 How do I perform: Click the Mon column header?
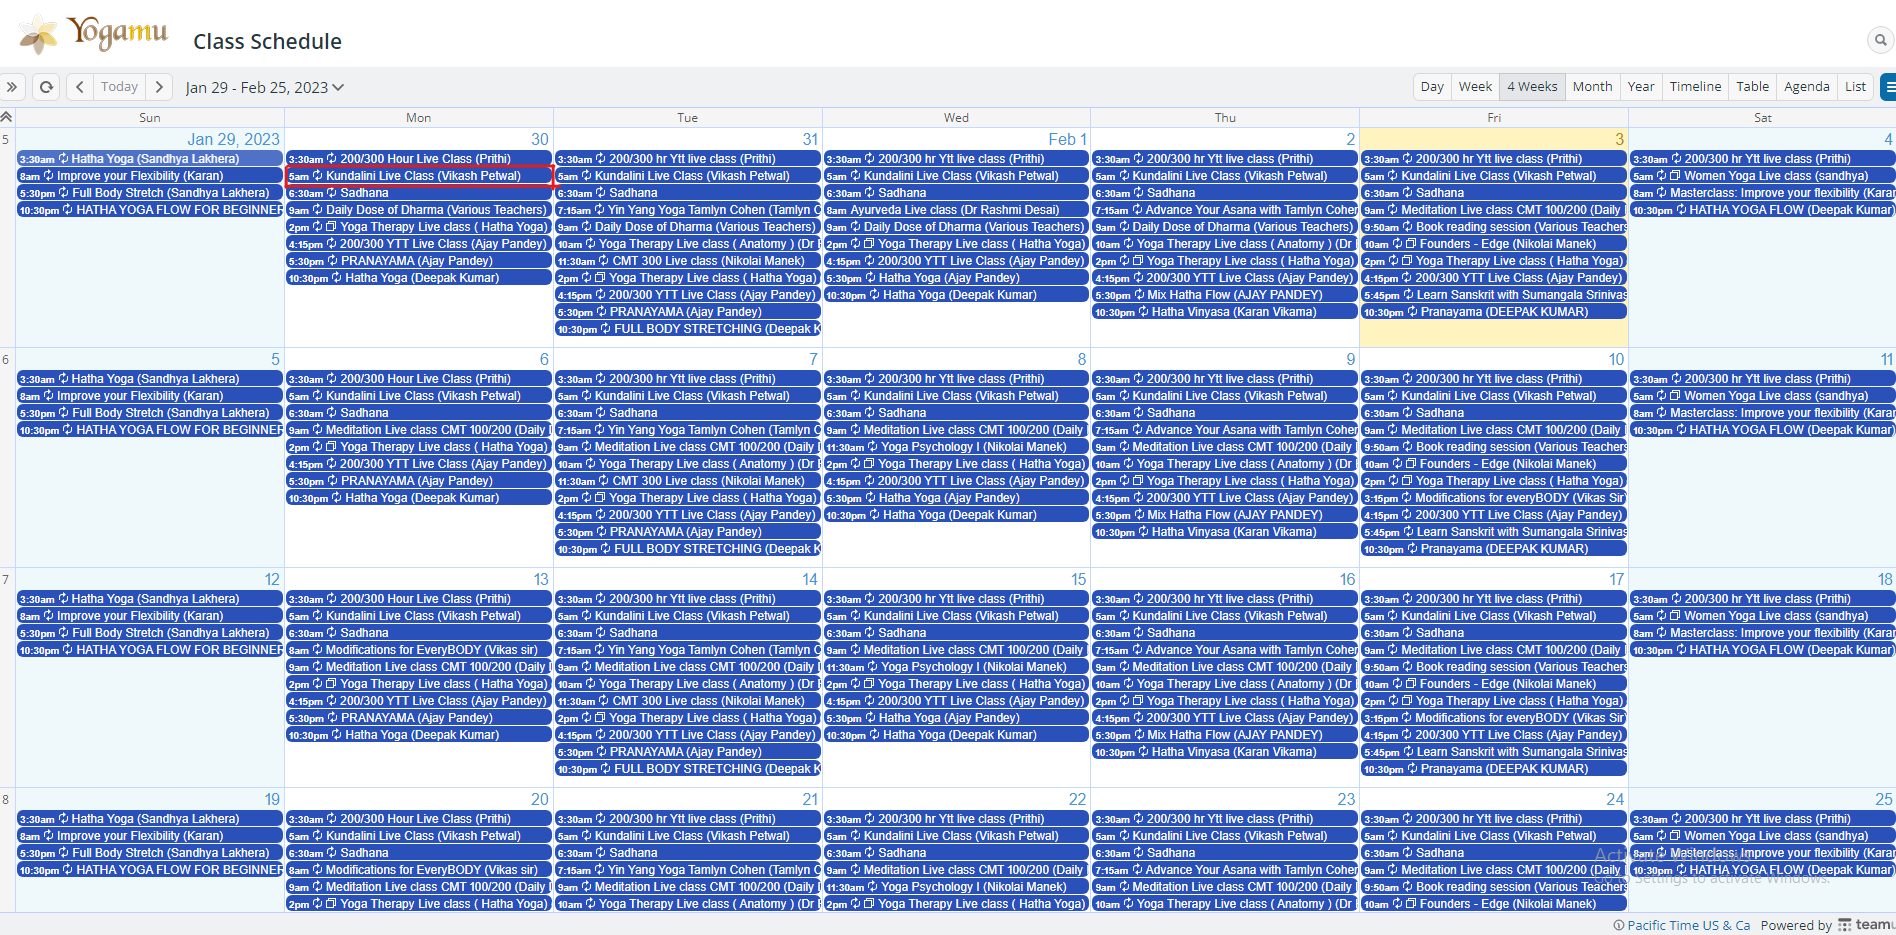click(418, 117)
